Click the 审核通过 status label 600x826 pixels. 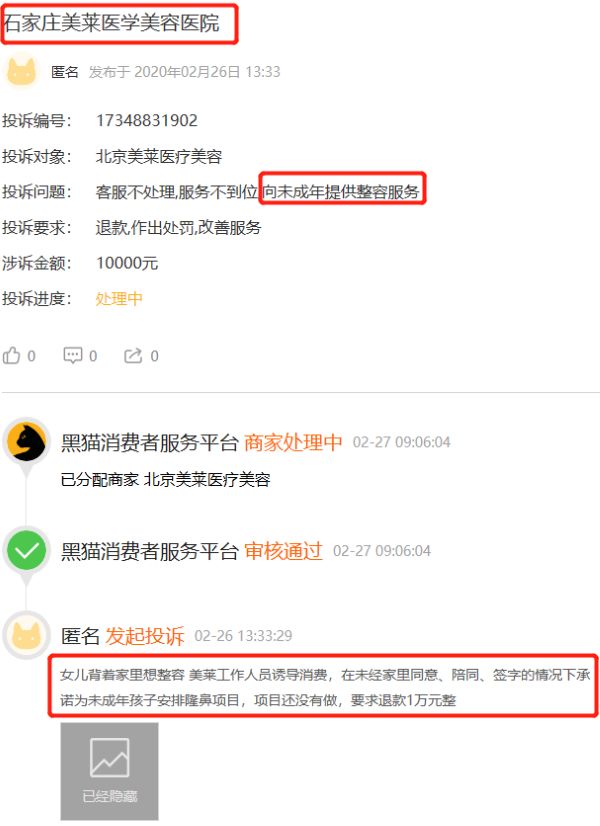coord(283,551)
